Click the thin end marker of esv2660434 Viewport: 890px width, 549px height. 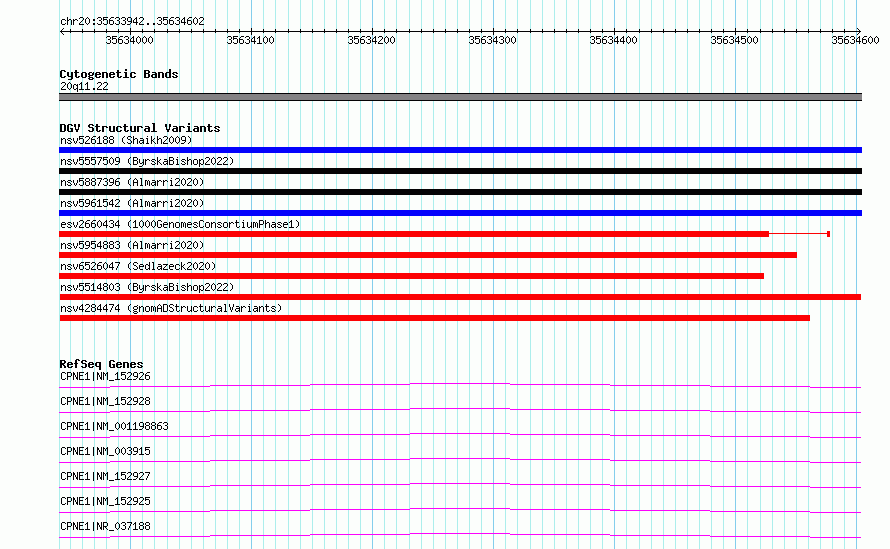[x=829, y=234]
